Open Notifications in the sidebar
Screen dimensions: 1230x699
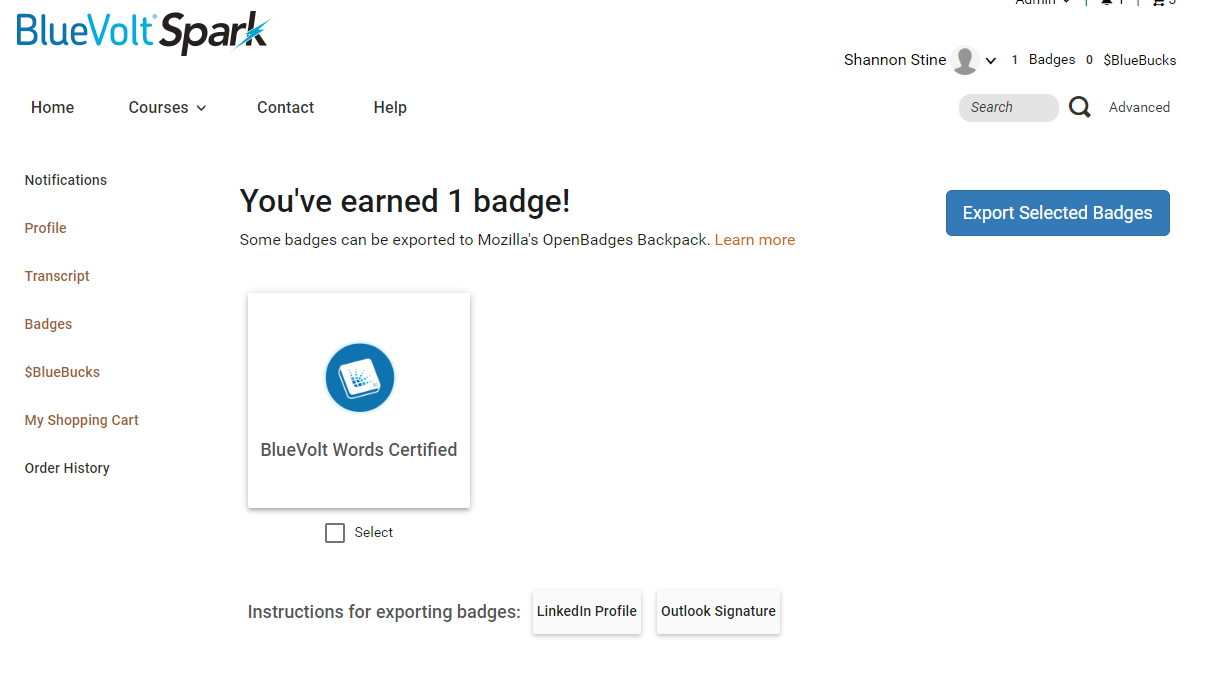66,180
